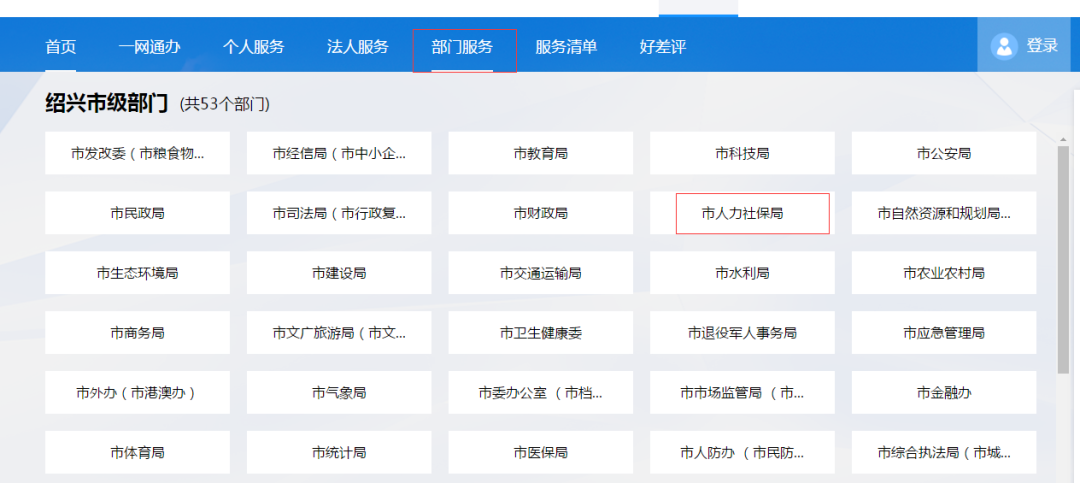Select the 部门服务 tab
Viewport: 1080px width, 483px height.
pos(462,47)
